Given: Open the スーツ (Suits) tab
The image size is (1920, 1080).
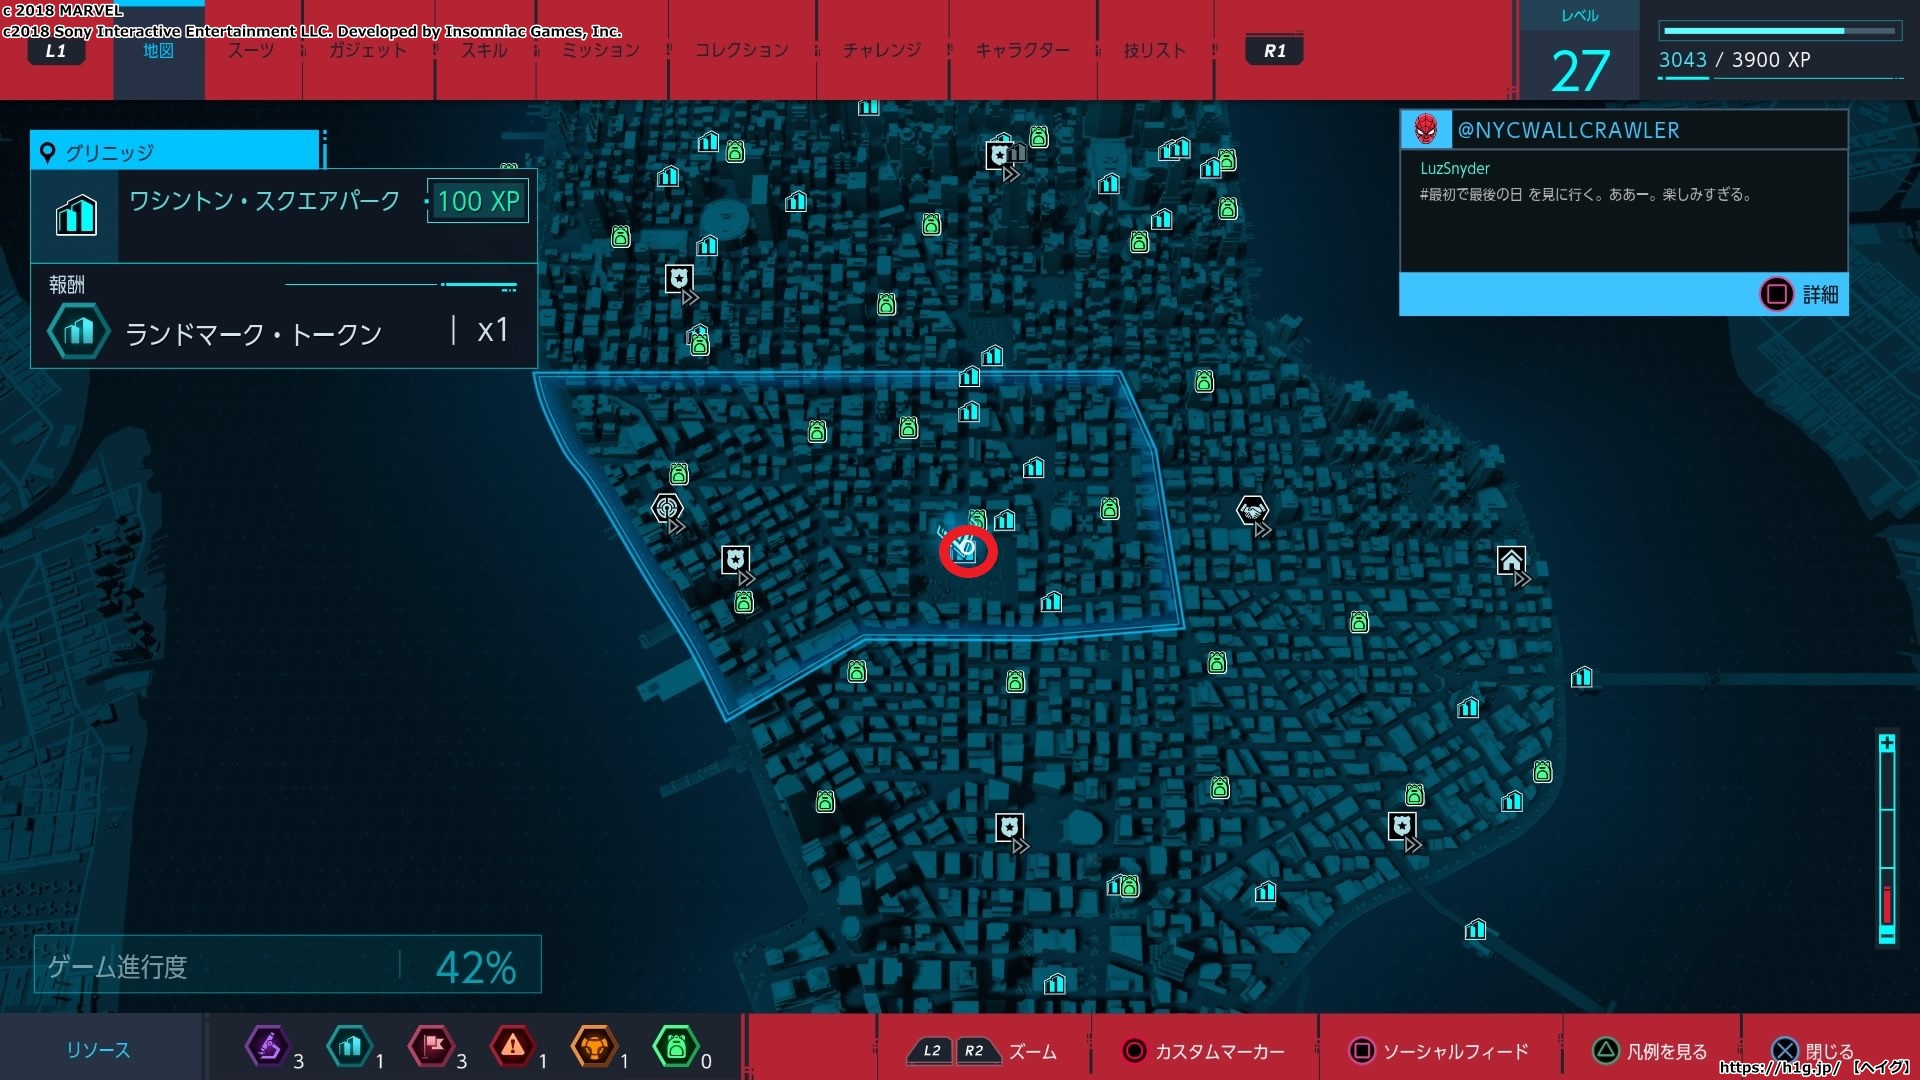Looking at the screenshot, I should tap(251, 50).
